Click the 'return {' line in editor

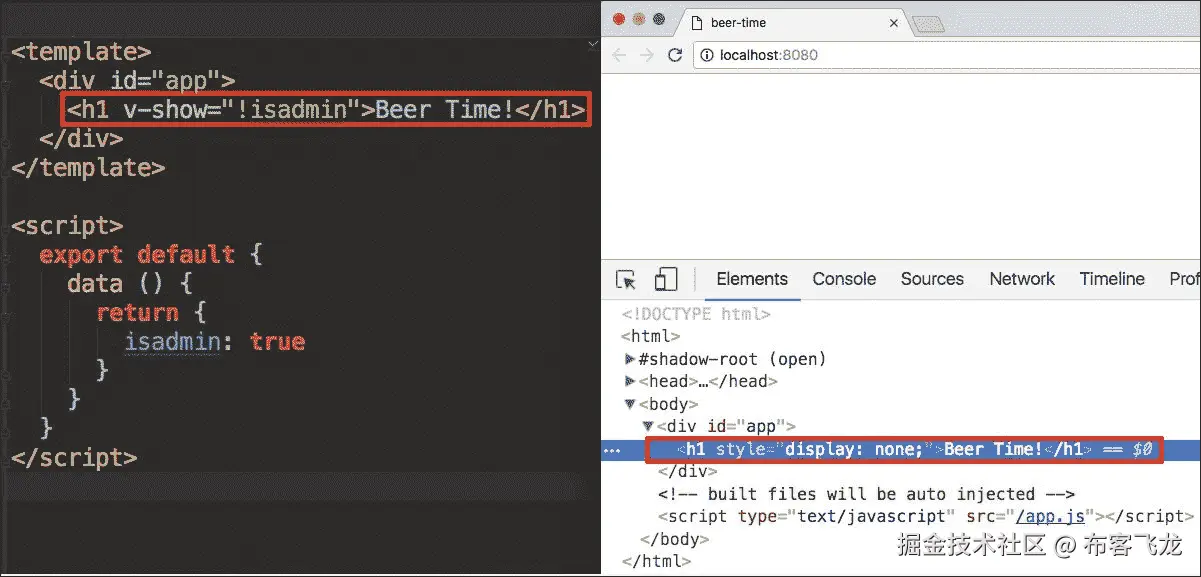tap(151, 312)
